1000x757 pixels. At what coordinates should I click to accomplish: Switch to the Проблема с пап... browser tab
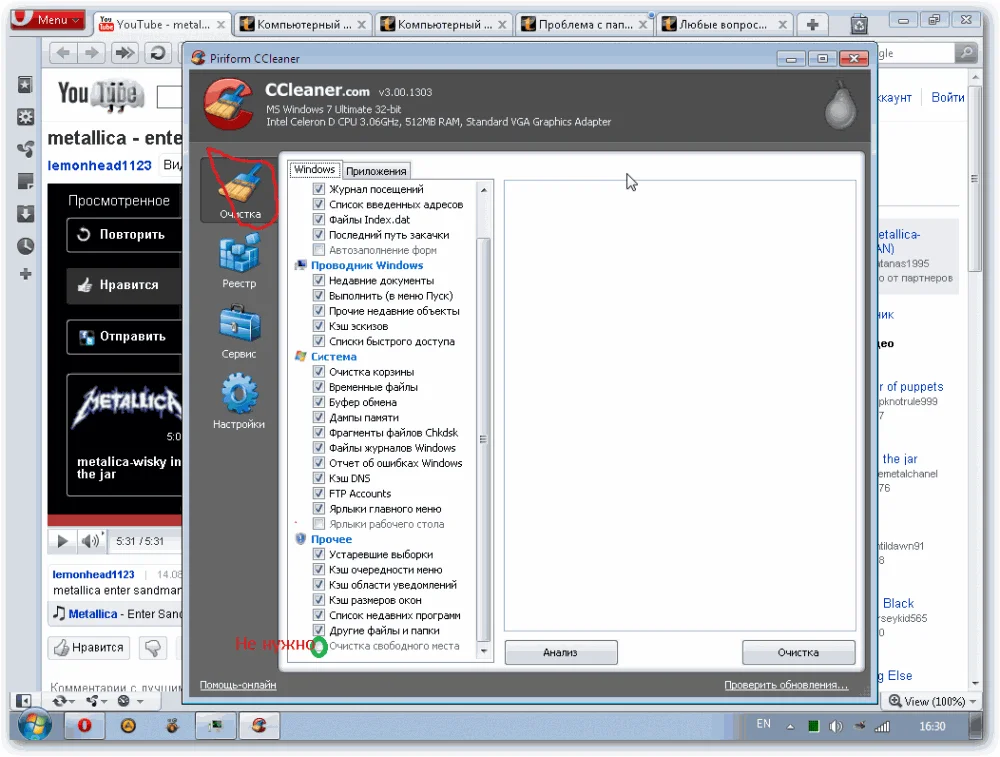pyautogui.click(x=584, y=24)
